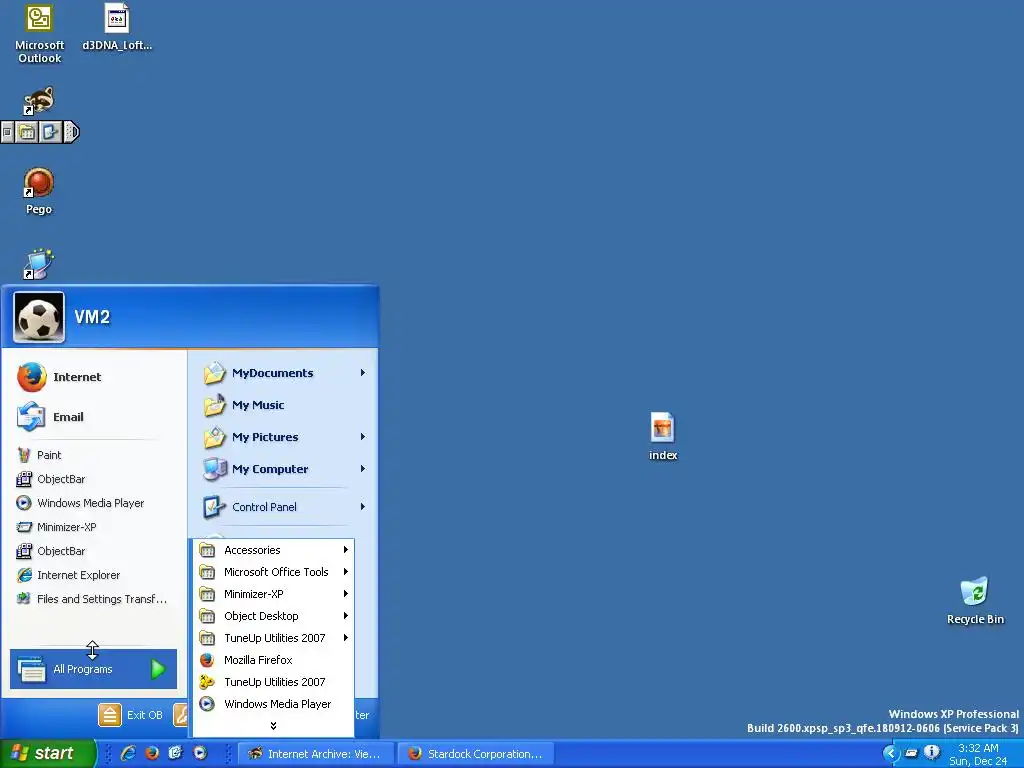Launch Mozilla Firefox from the programs list

274,660
